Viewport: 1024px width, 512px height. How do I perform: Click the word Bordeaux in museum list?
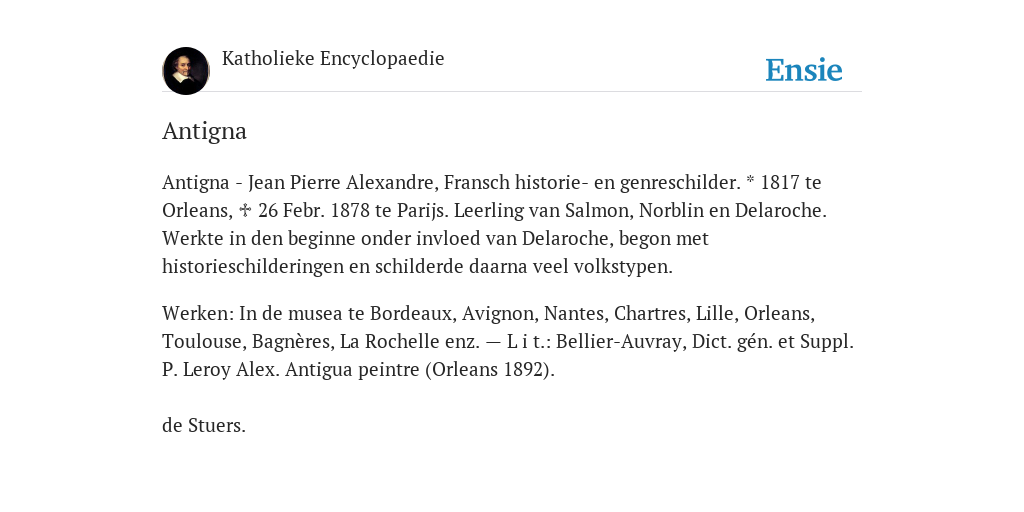click(x=412, y=313)
